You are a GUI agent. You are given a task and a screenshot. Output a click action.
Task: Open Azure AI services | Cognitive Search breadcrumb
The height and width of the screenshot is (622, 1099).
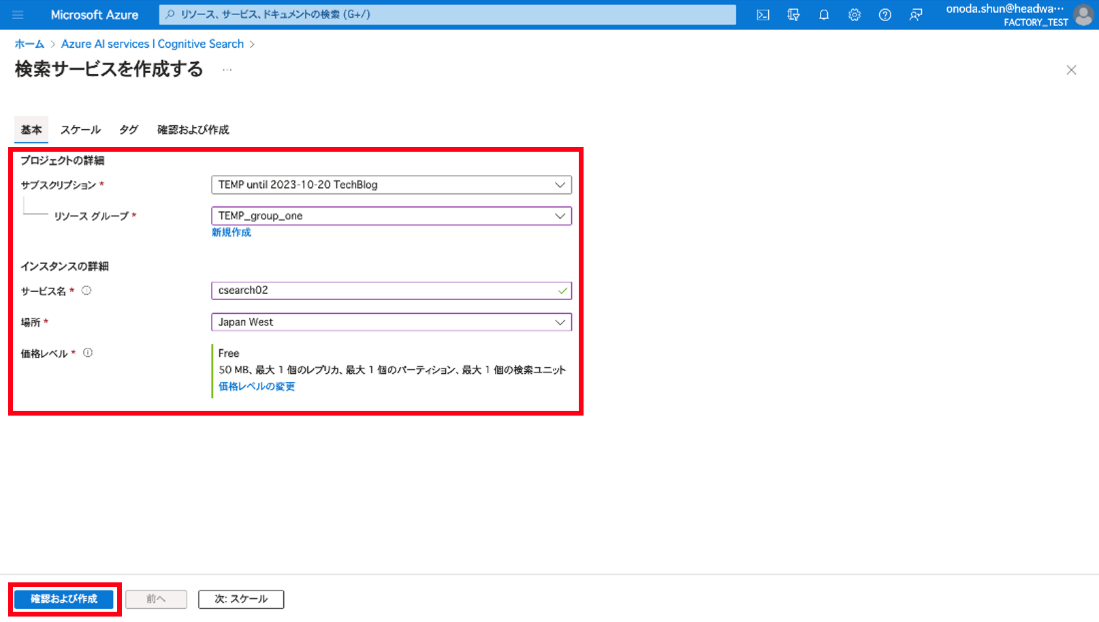[152, 44]
